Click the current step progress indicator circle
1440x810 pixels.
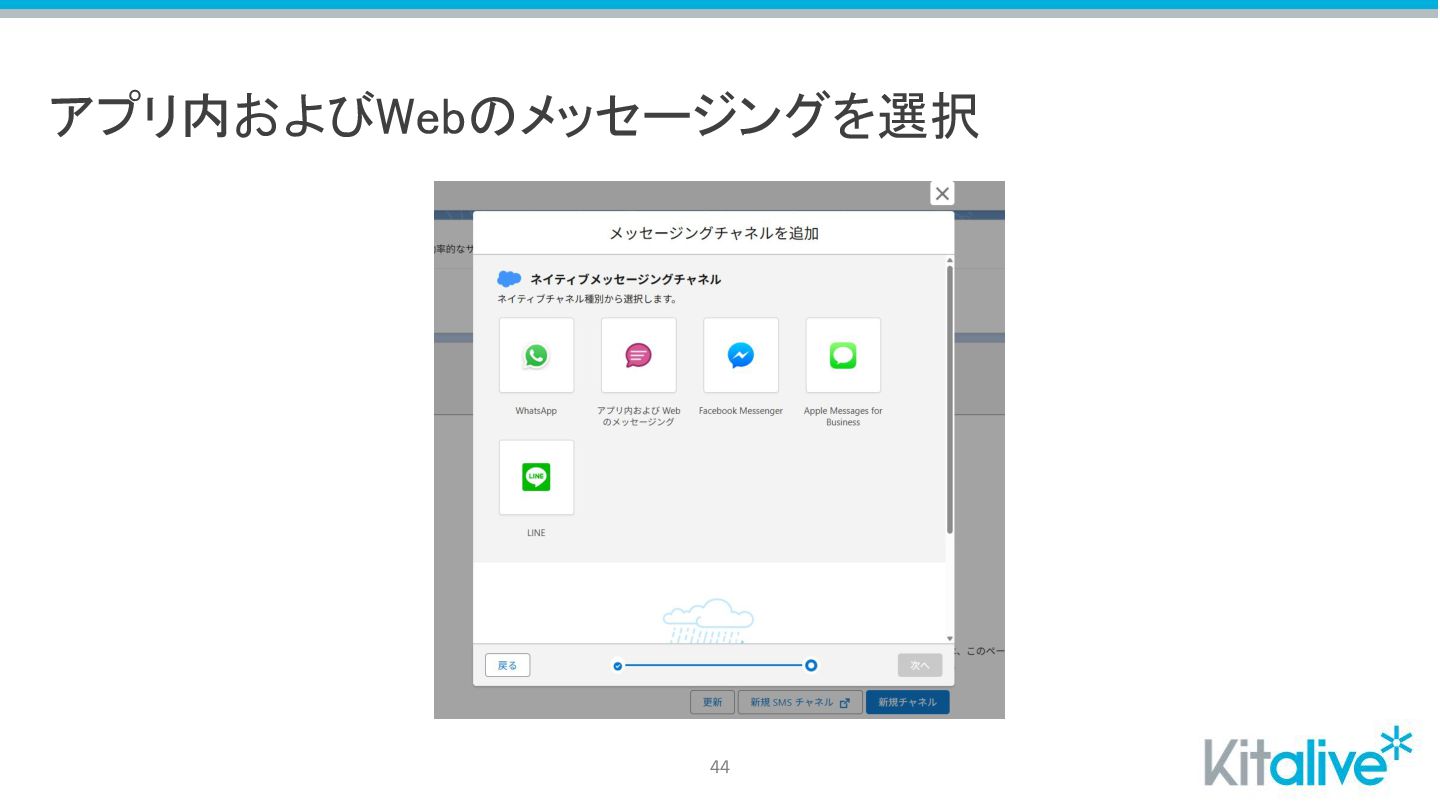pyautogui.click(x=811, y=665)
